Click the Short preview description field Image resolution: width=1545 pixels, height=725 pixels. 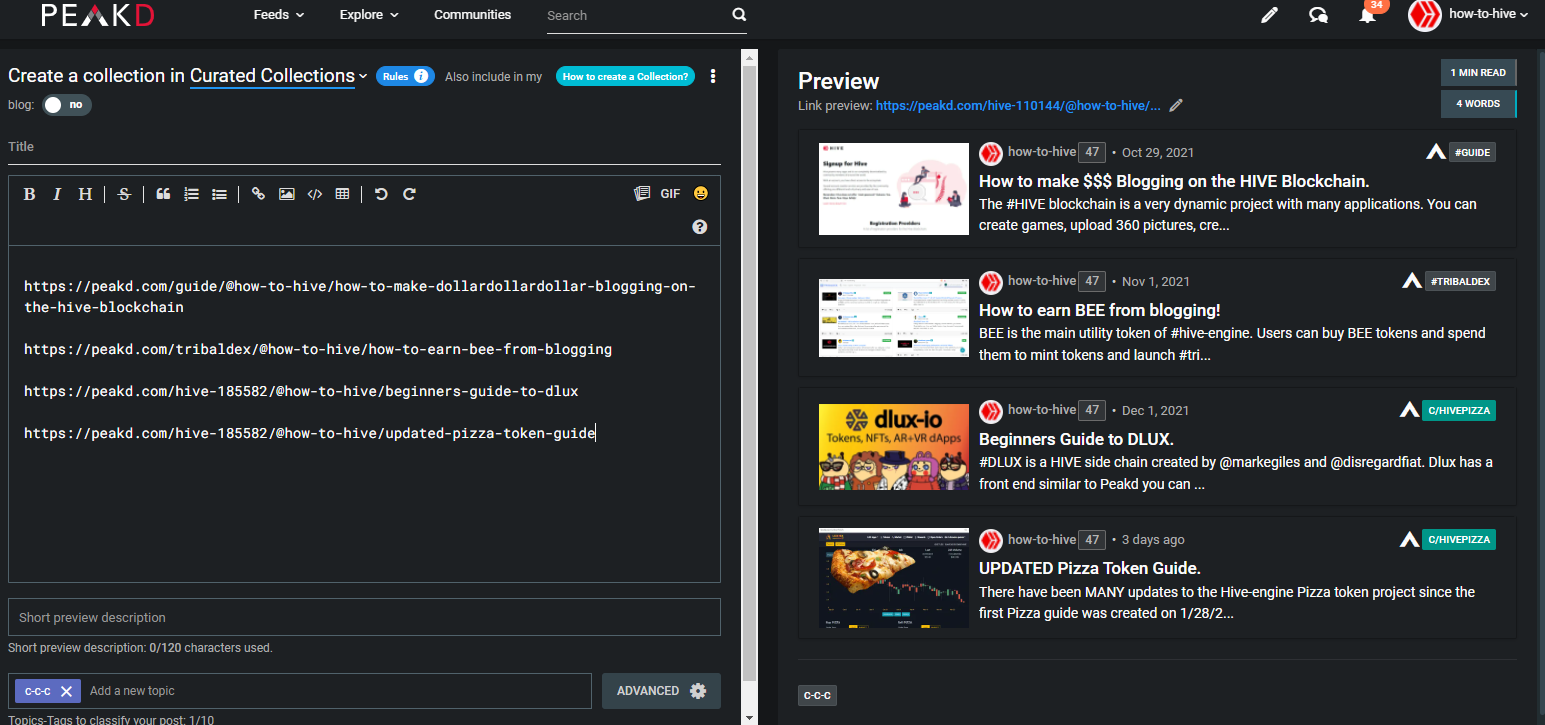[x=364, y=617]
